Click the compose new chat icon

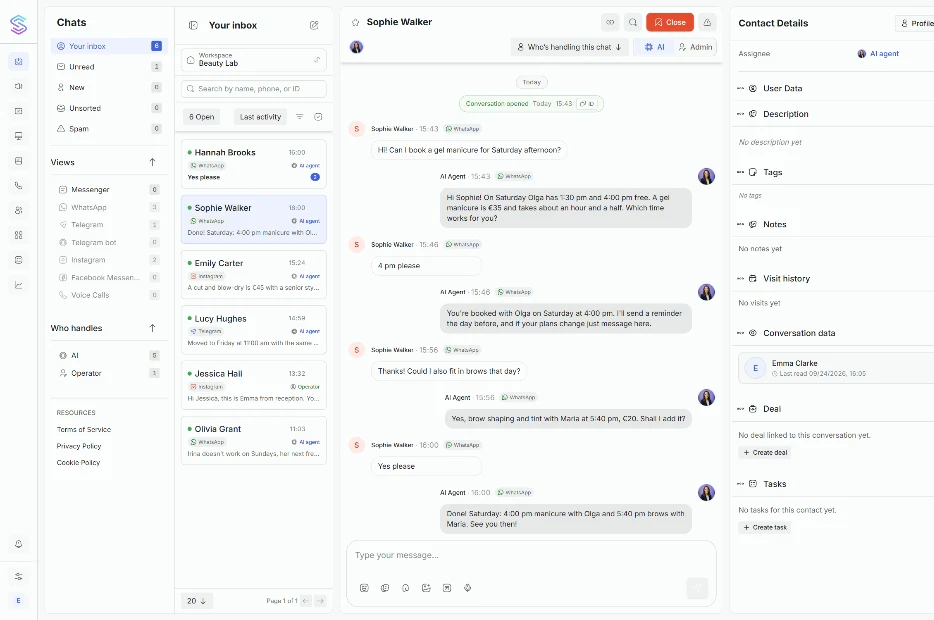pos(314,25)
